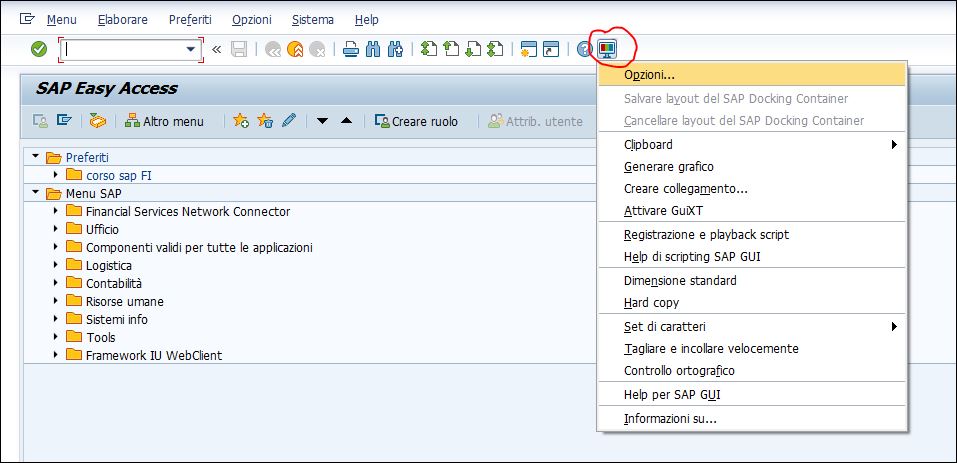
Task: Go to Previous page icon
Action: click(x=451, y=49)
